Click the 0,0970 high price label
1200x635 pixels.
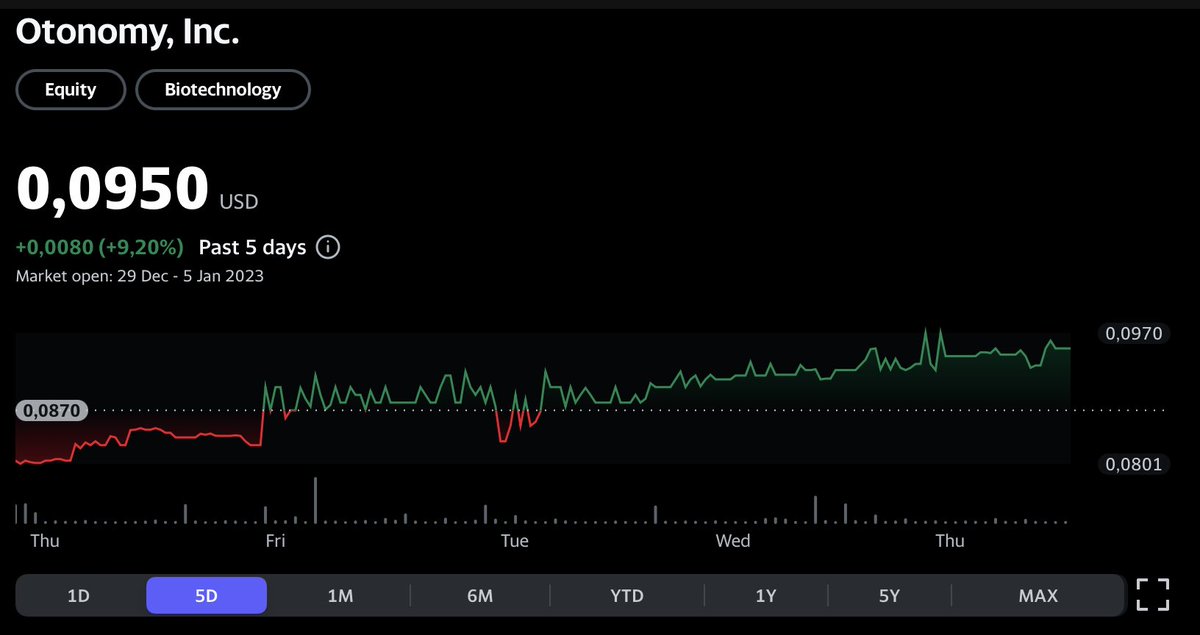point(1135,334)
